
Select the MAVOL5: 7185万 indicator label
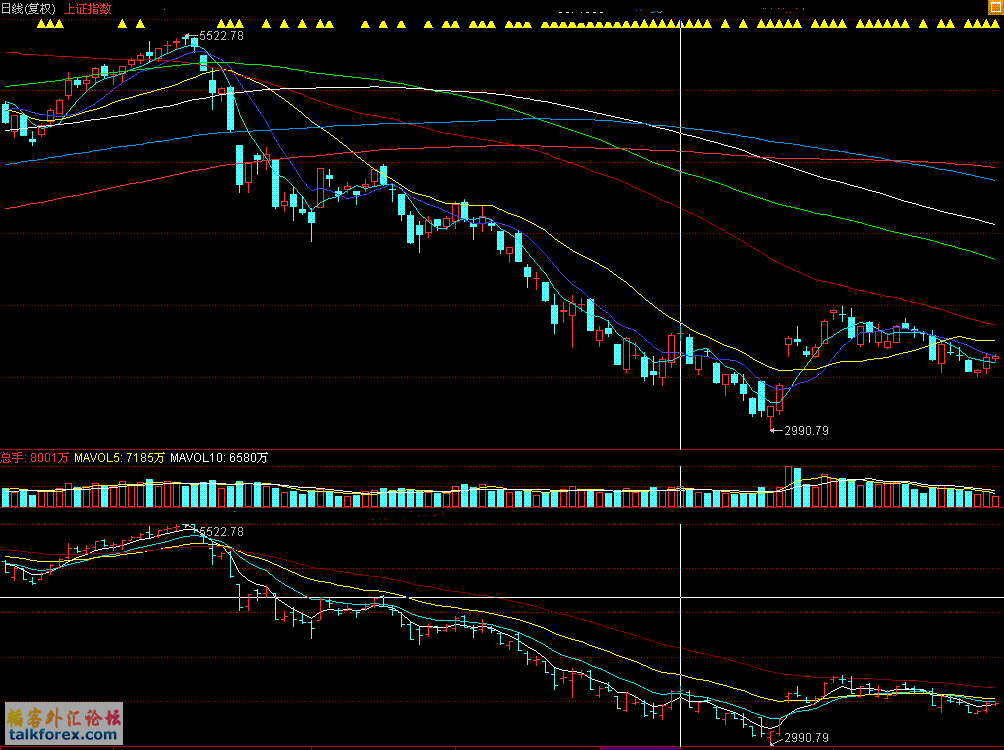[x=119, y=457]
